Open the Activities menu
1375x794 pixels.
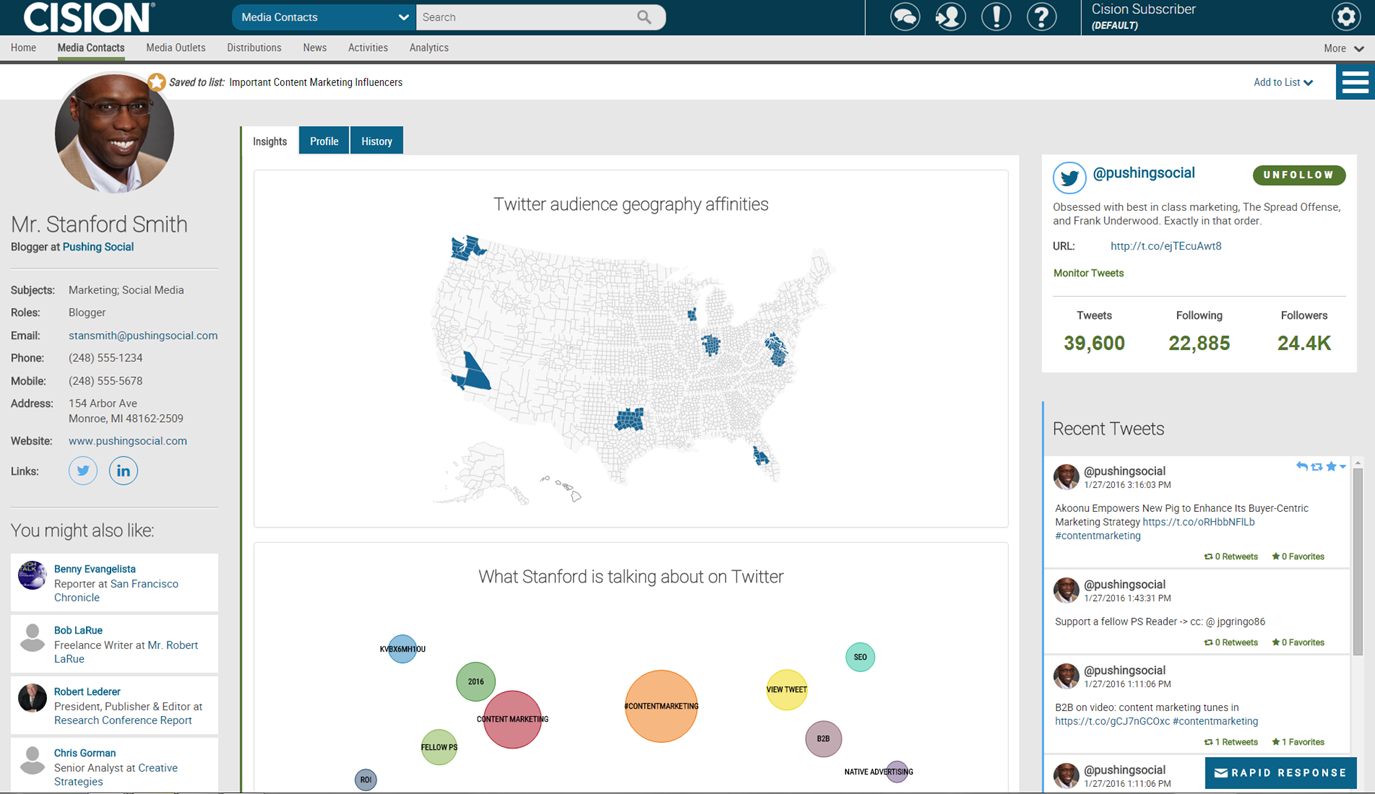[x=368, y=48]
